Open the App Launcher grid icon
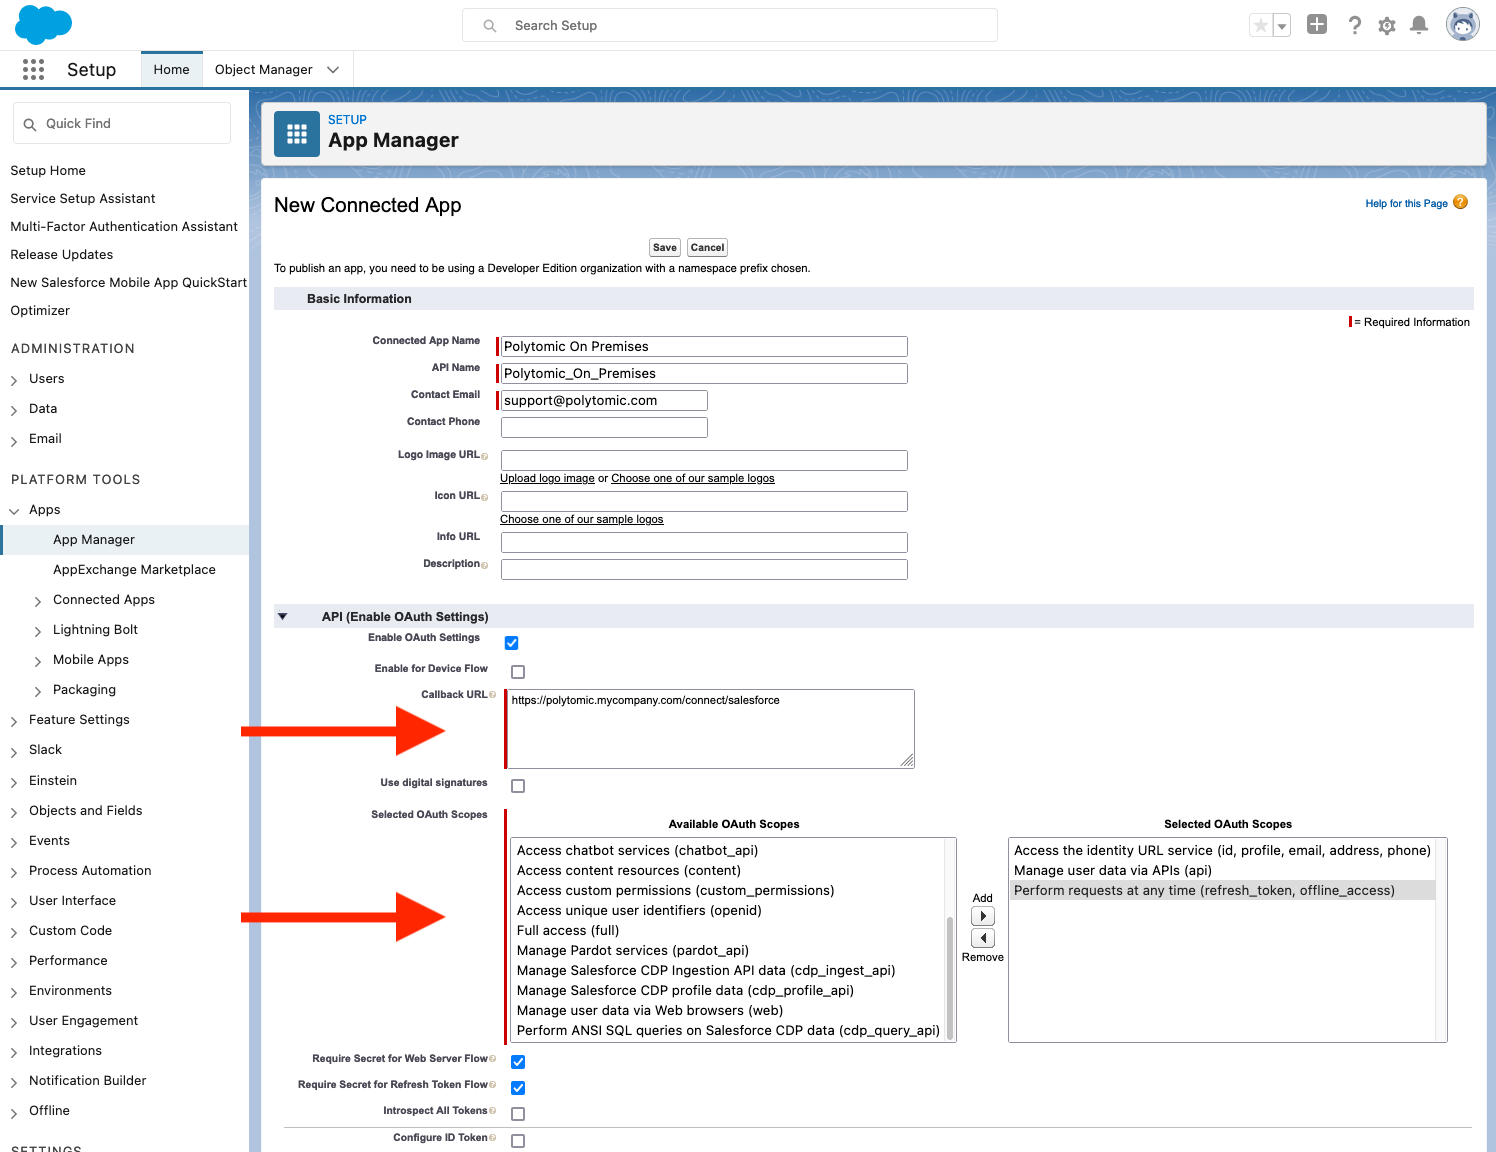 [33, 69]
